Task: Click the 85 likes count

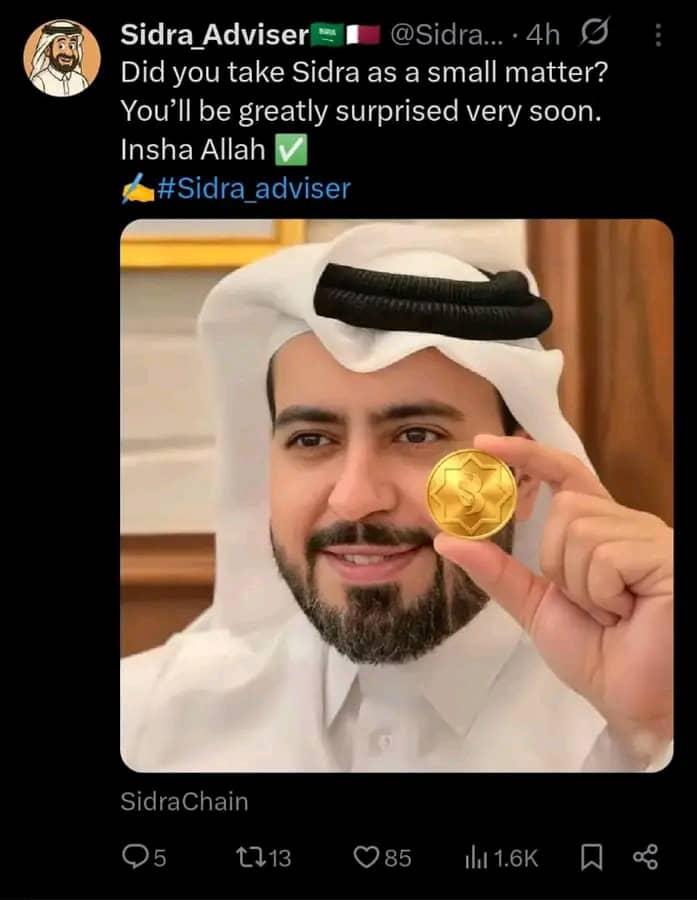Action: click(398, 859)
